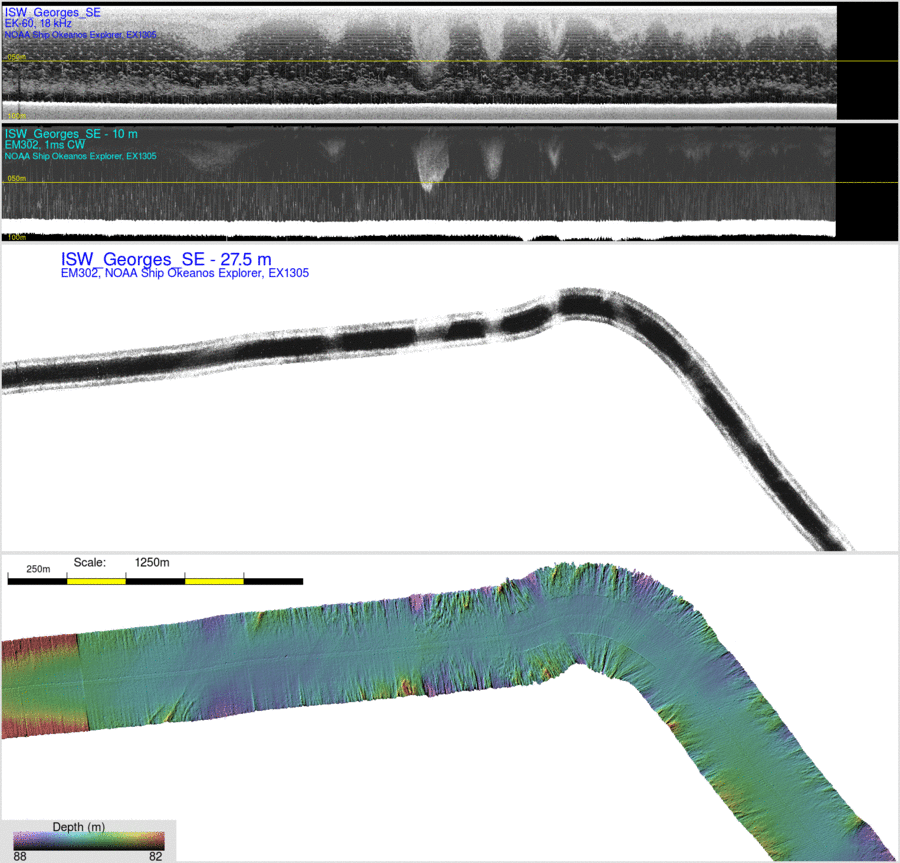Click the "250m" scale label
Screen dimensions: 900x863
click(x=38, y=569)
